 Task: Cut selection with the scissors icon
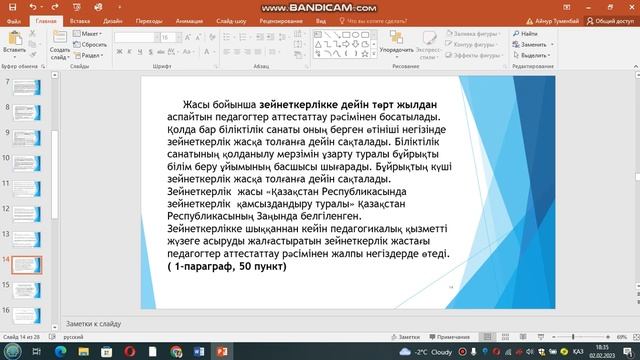33,33
